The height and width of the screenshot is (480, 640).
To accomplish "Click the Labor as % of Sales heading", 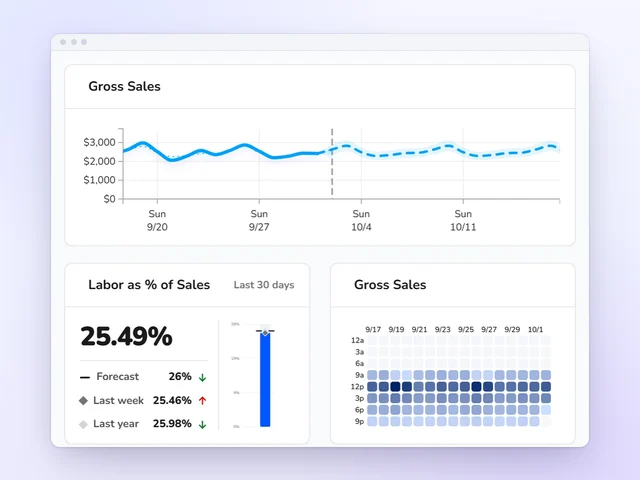I will [149, 285].
